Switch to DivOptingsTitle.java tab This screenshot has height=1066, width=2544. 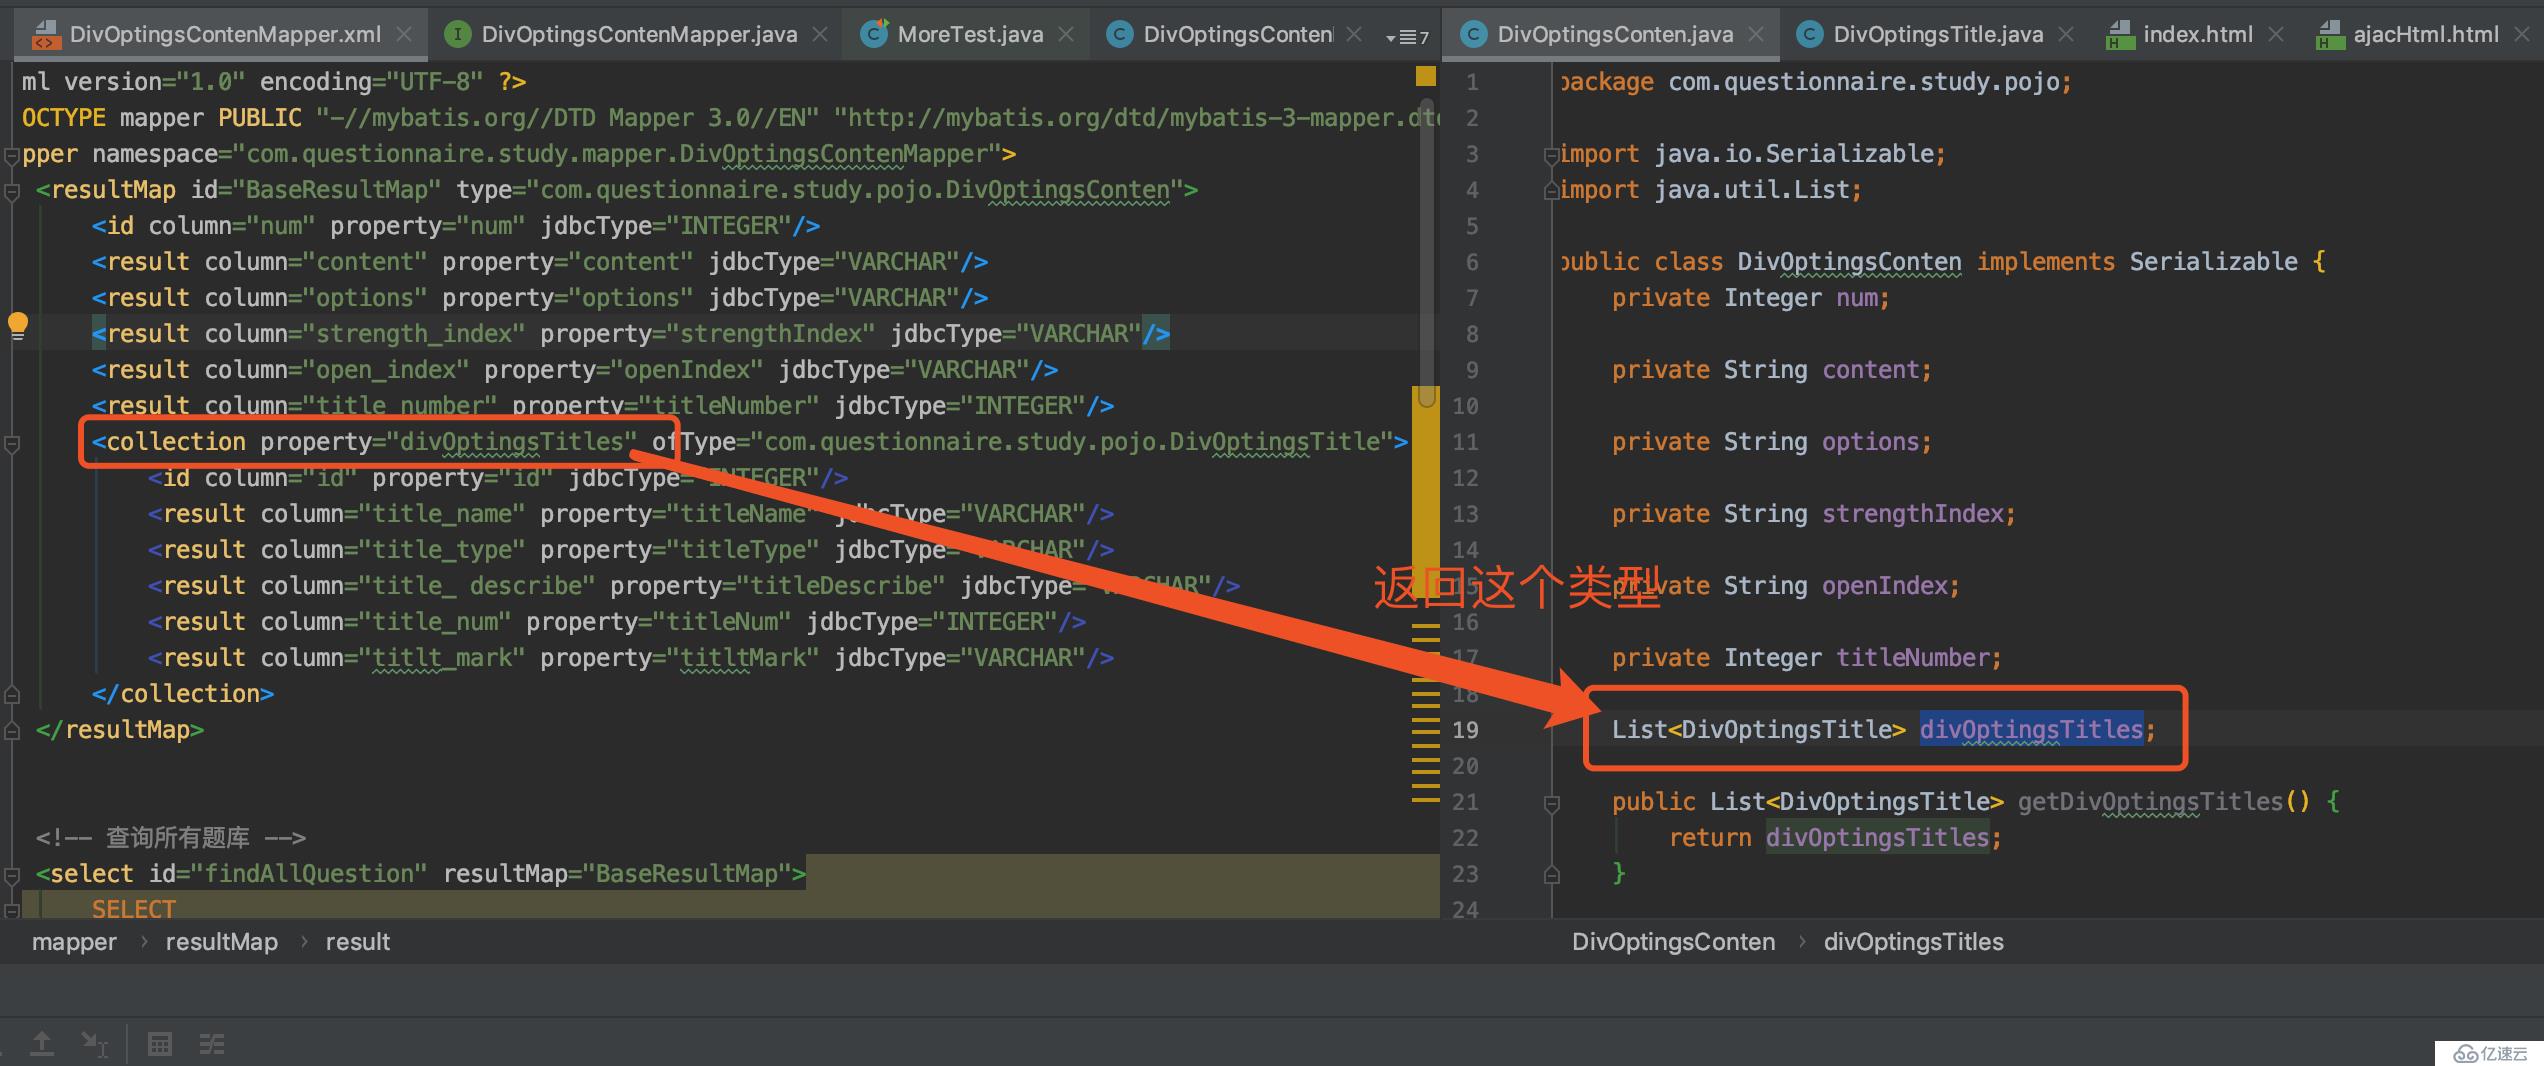[x=1938, y=34]
